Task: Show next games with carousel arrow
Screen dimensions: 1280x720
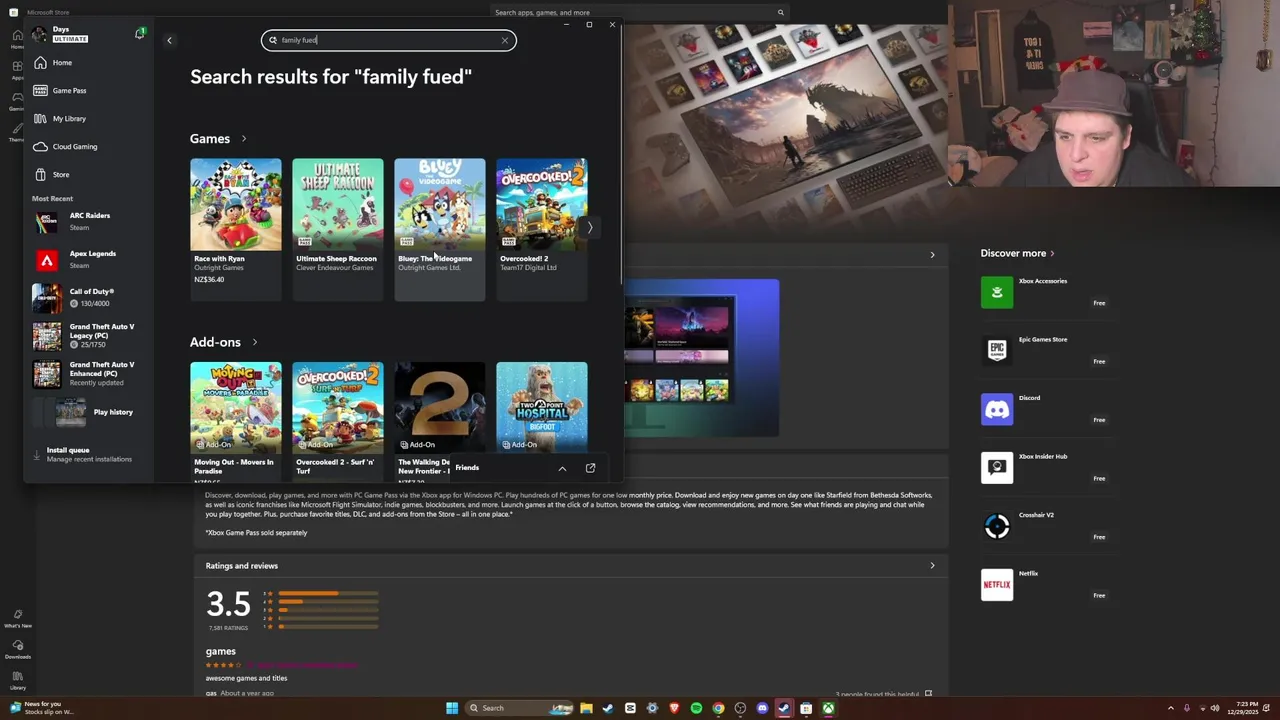Action: 590,227
